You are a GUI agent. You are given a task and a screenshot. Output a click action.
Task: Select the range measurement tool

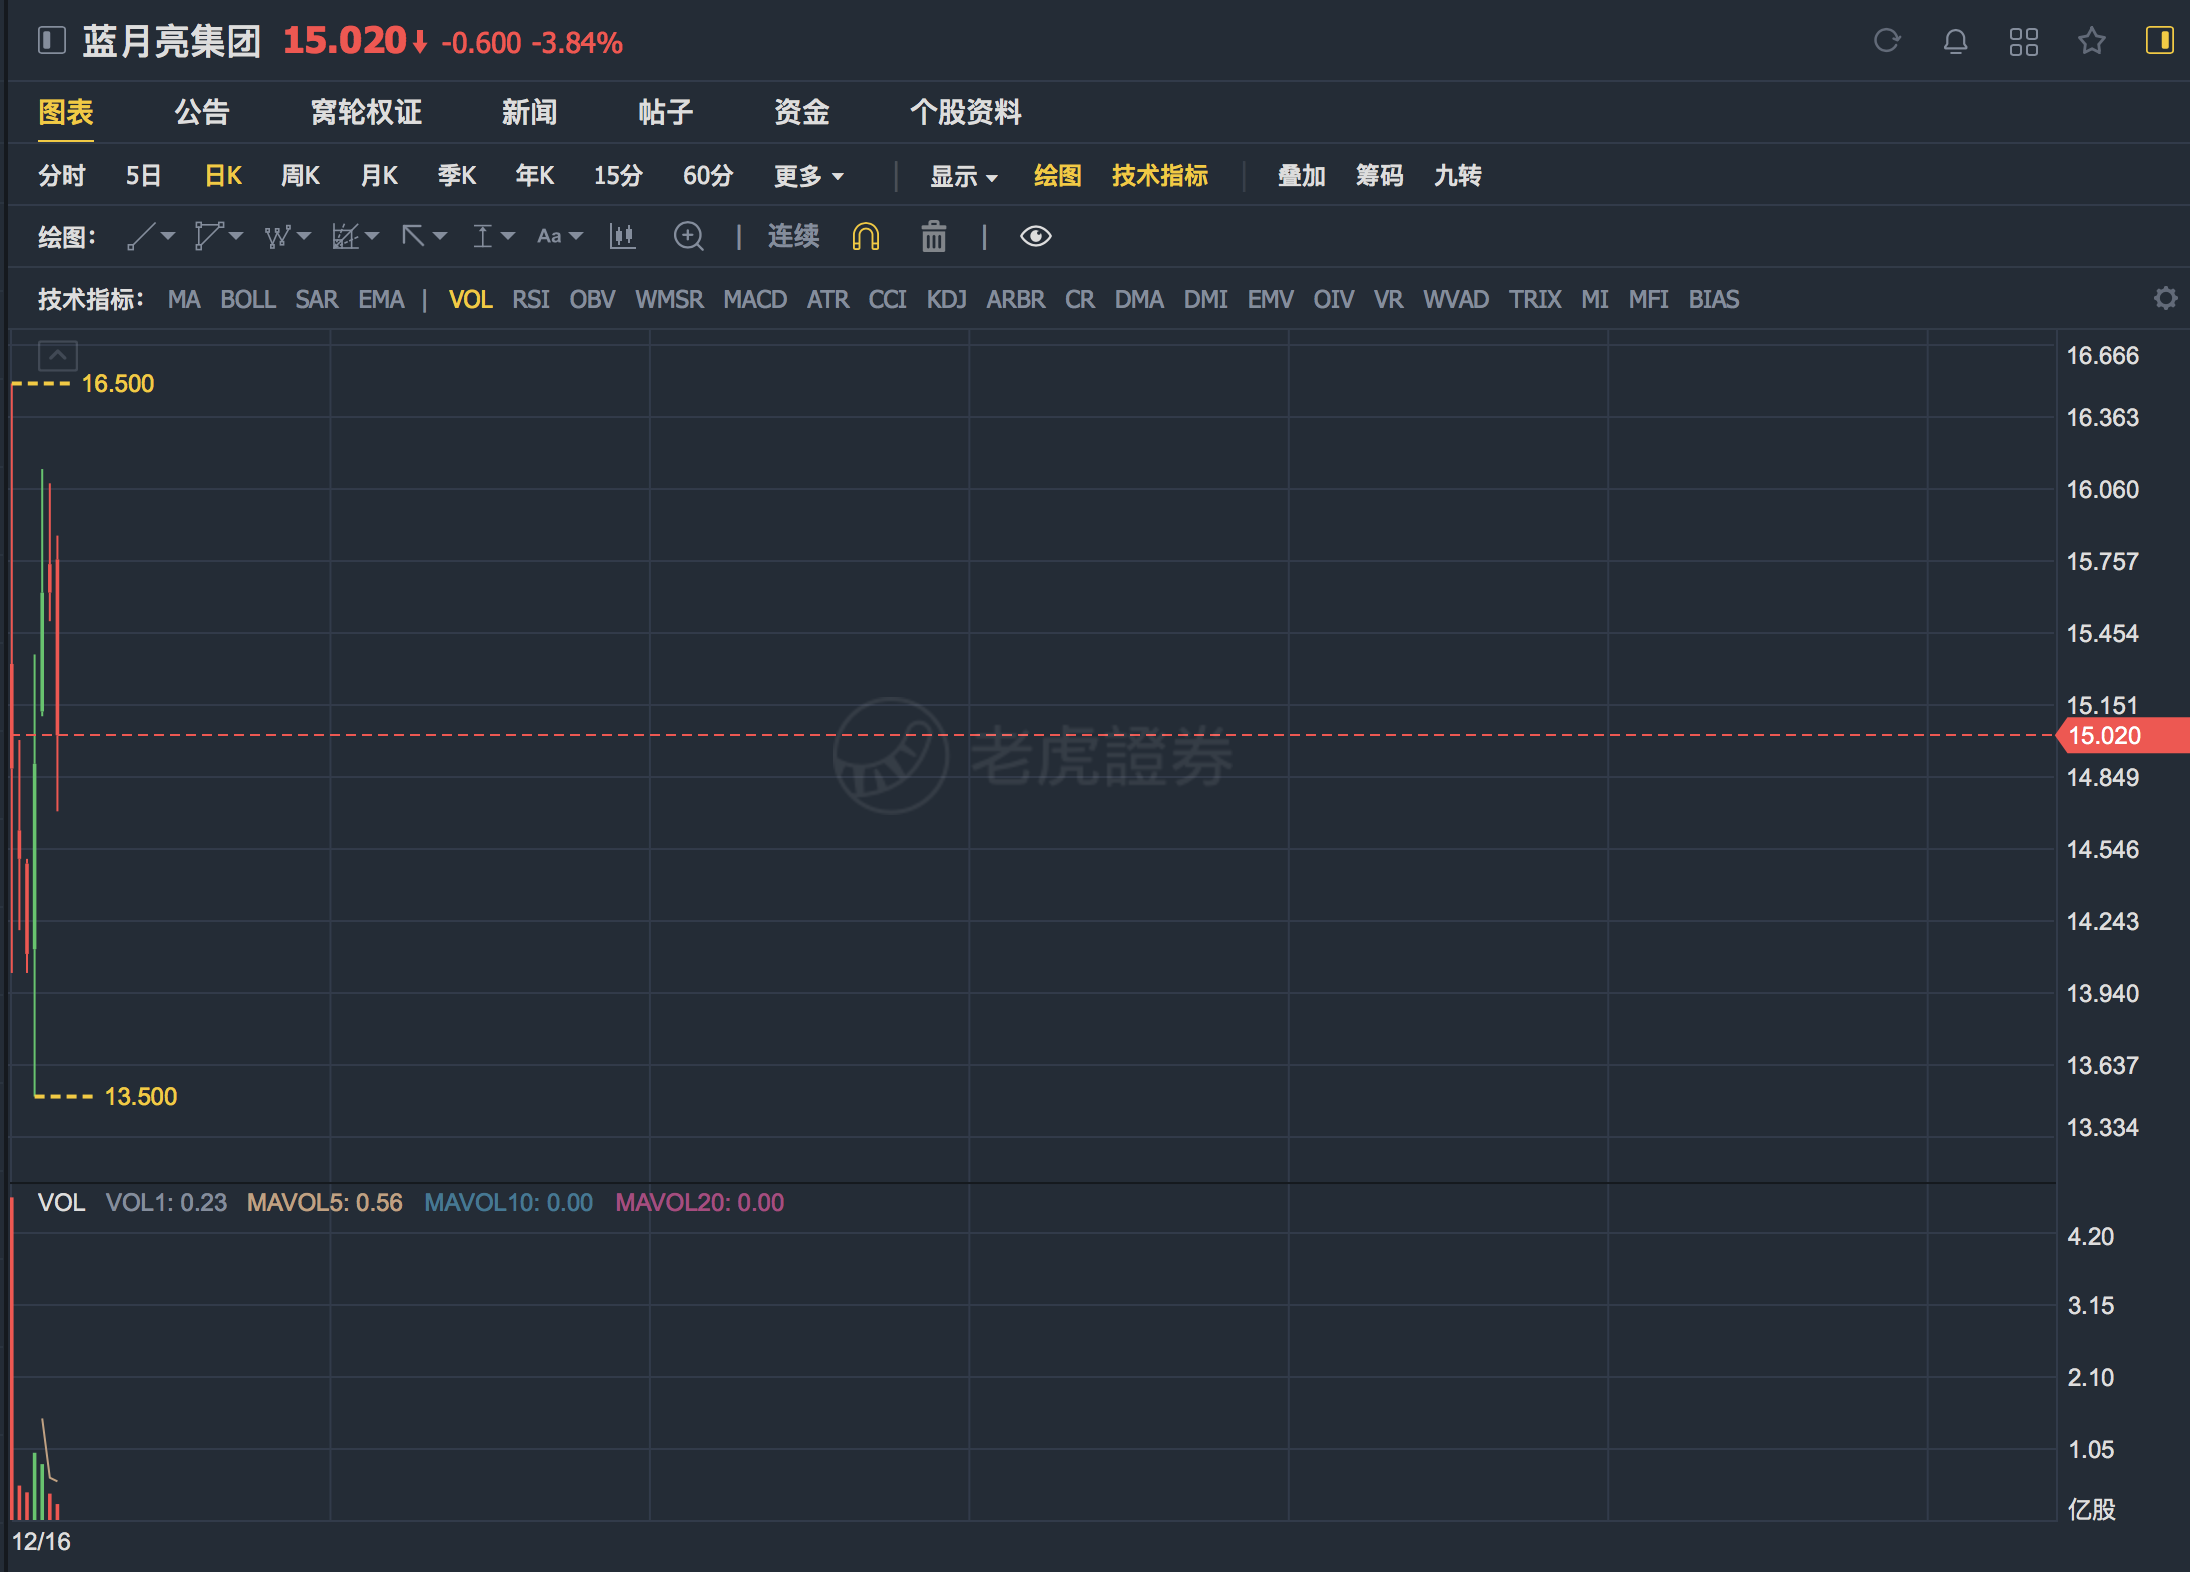click(x=482, y=237)
